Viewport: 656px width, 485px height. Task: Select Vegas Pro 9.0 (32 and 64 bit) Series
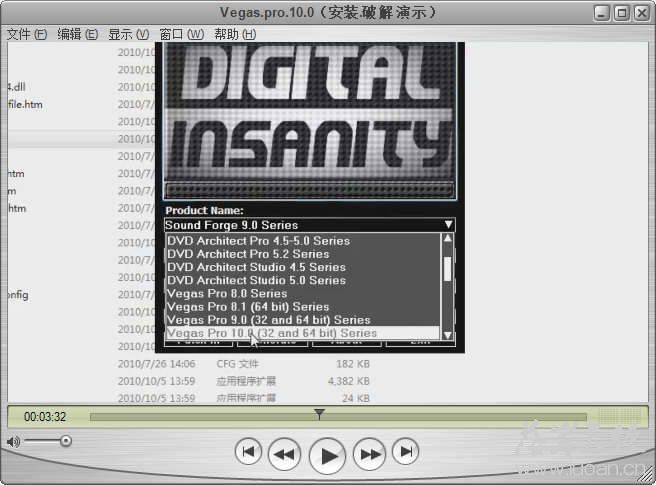[x=303, y=320]
